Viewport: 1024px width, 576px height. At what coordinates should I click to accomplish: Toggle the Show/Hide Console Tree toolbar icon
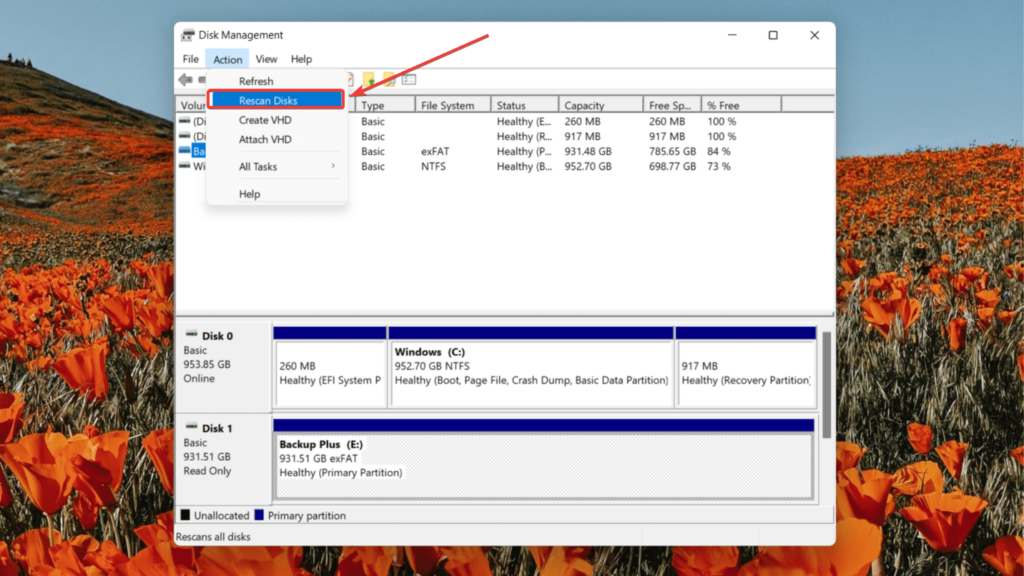point(409,80)
